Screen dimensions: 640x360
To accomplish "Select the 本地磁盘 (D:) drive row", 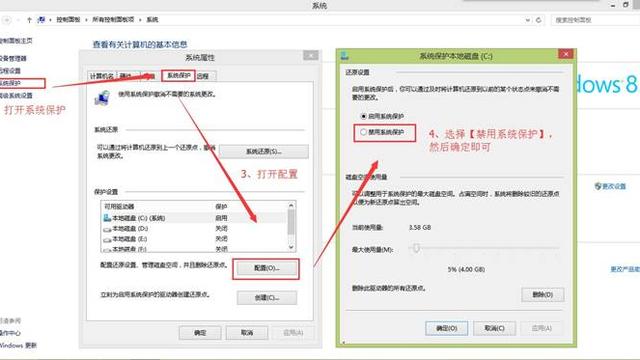I will (x=194, y=229).
